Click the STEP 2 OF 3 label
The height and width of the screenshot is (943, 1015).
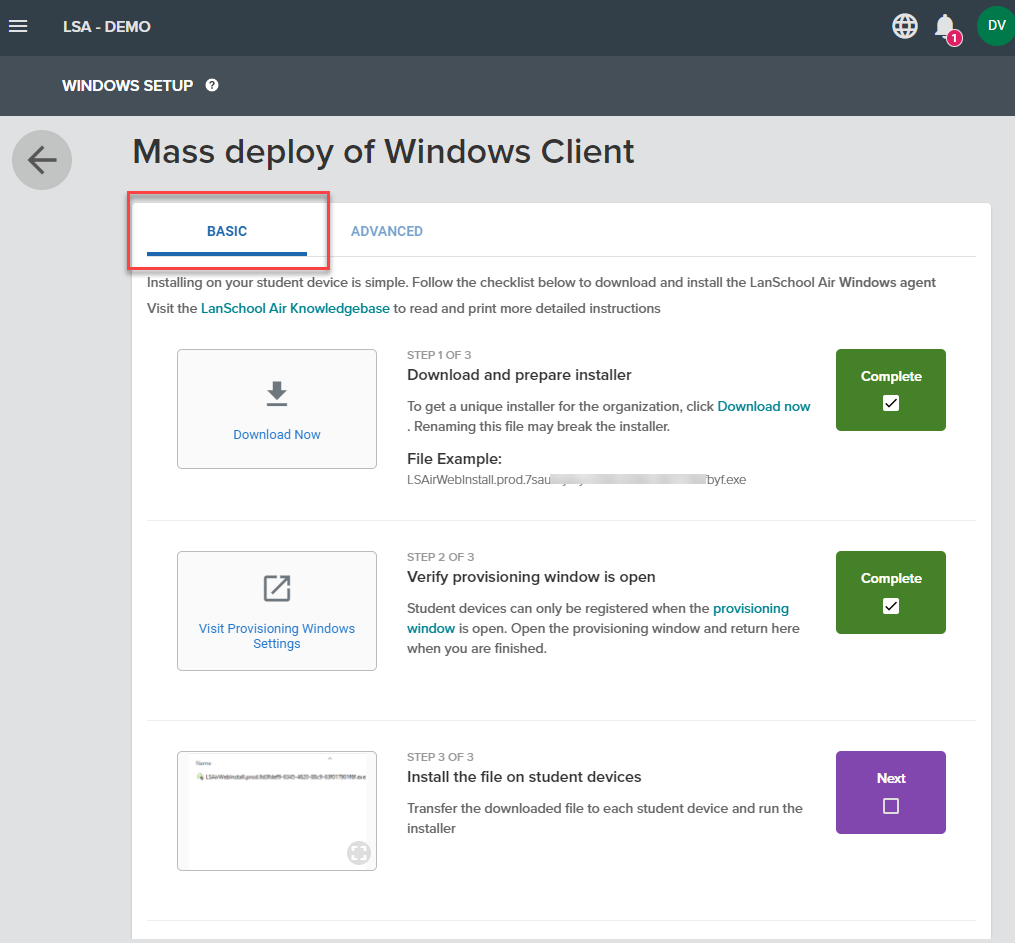click(x=440, y=557)
